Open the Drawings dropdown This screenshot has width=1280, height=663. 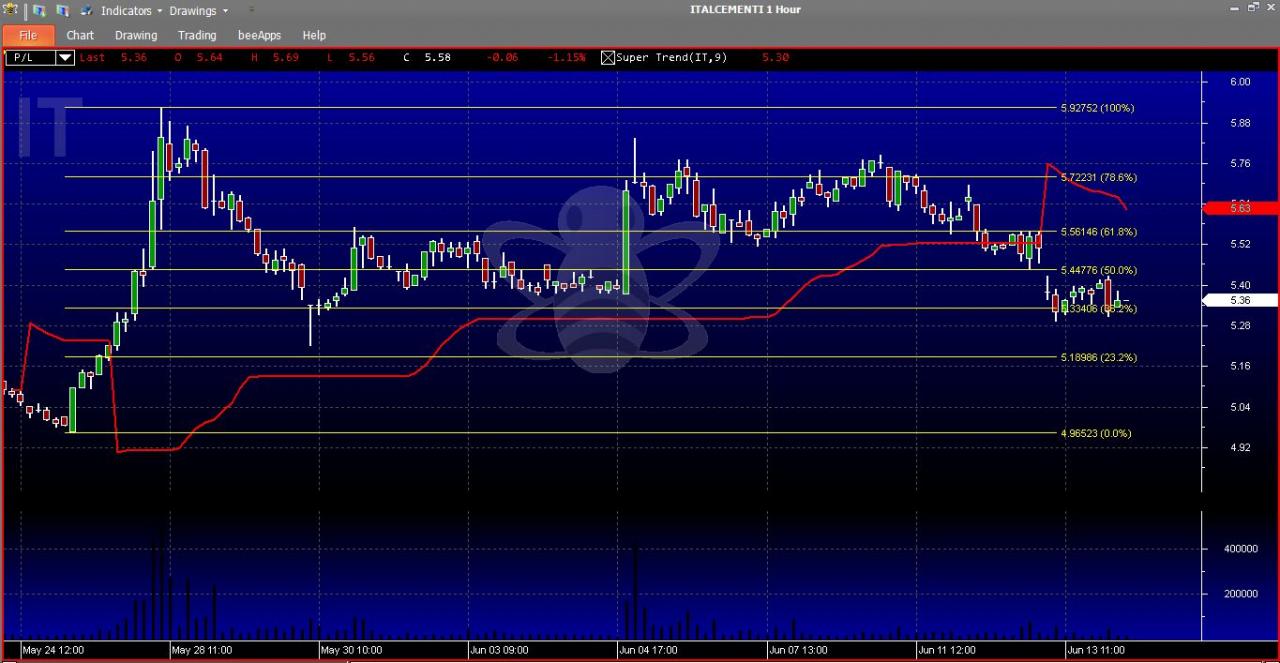point(198,11)
